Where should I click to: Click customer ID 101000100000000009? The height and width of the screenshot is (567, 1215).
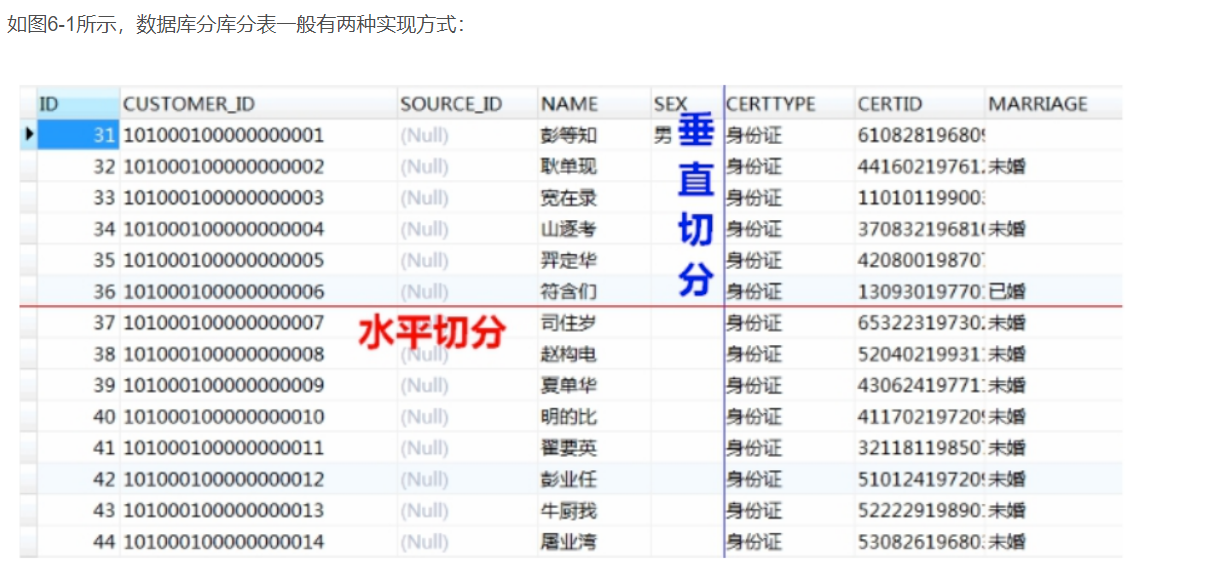[x=223, y=386]
